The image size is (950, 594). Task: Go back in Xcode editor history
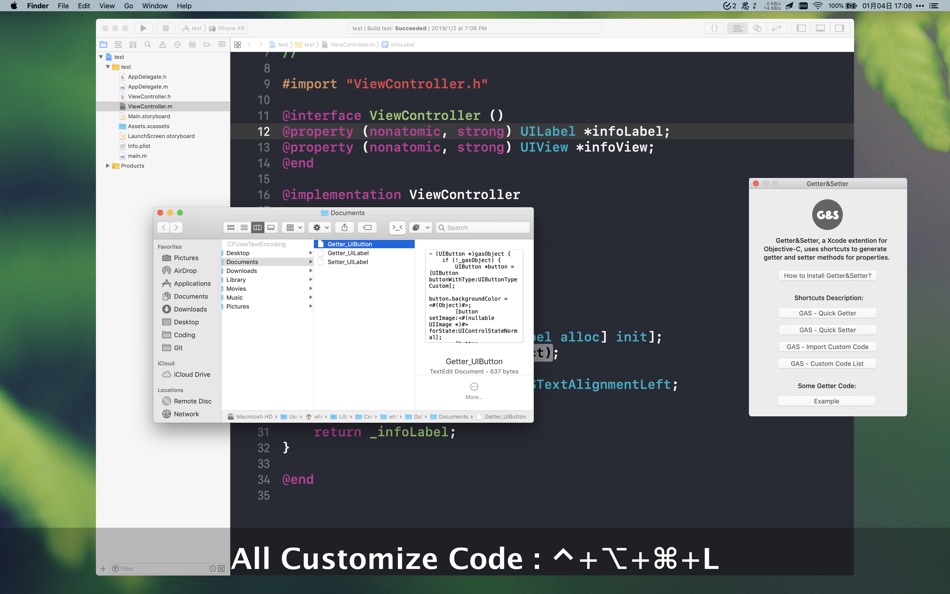tap(249, 45)
